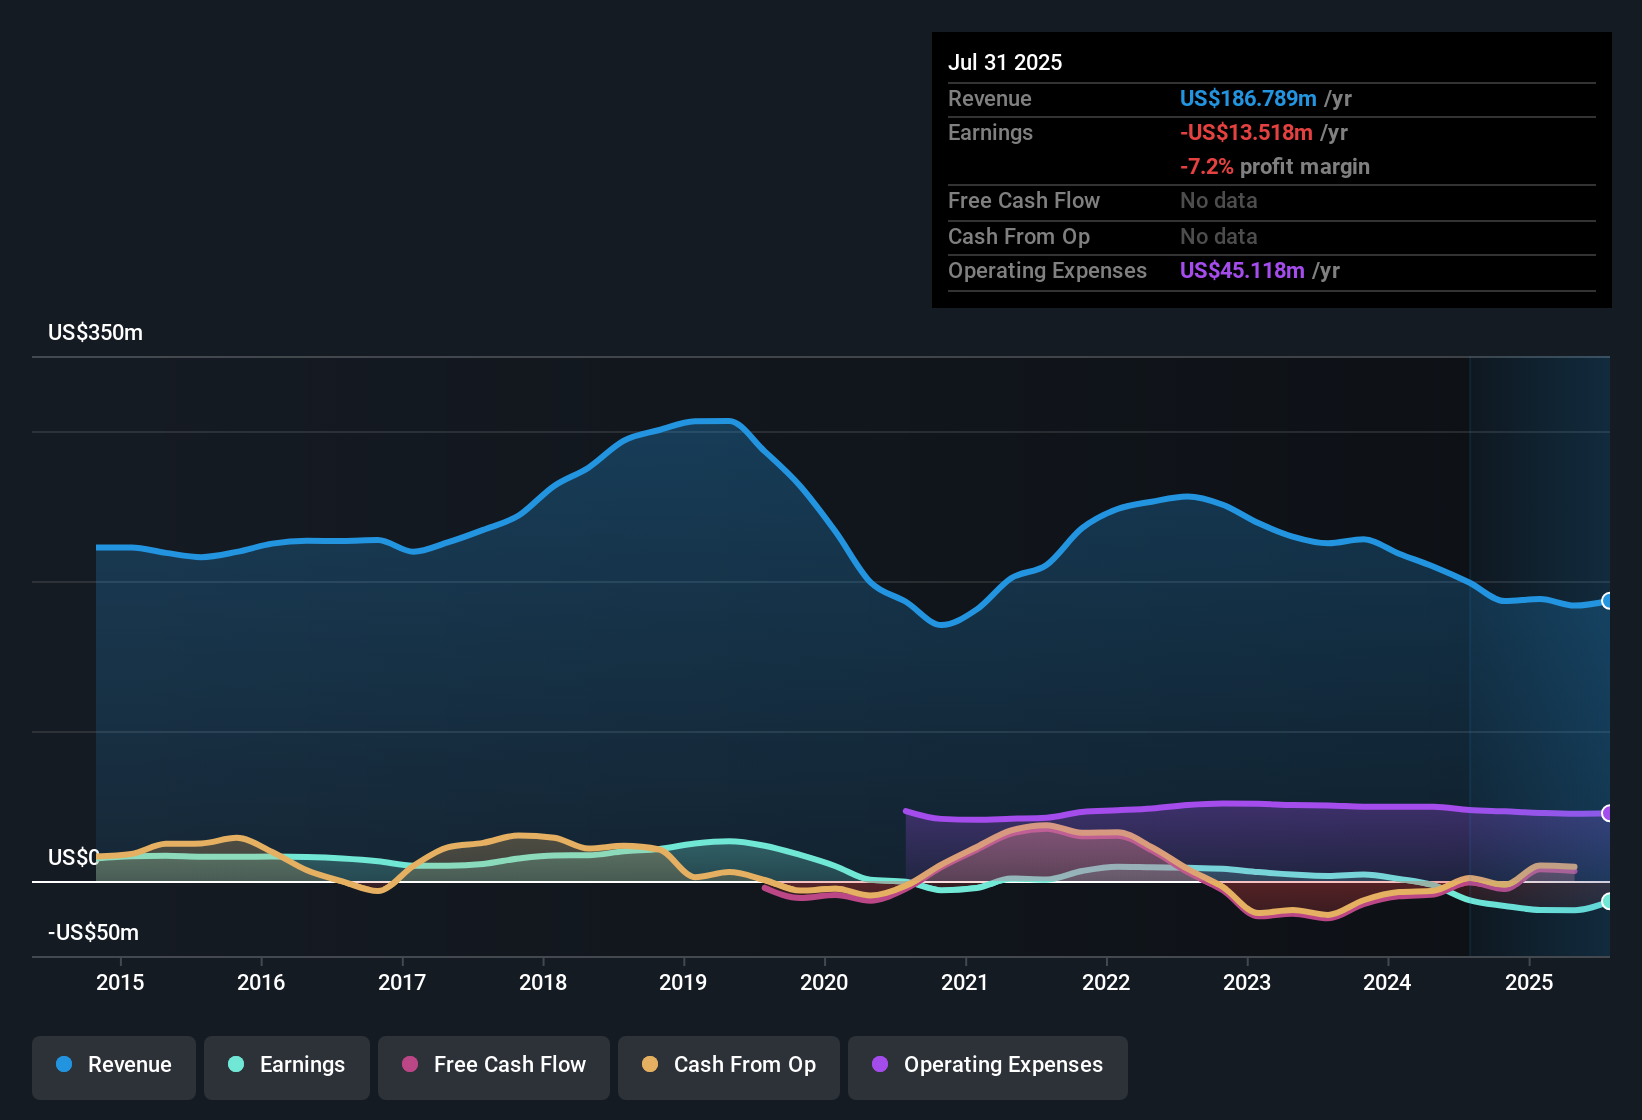Click the 2021 year tick label
Screen dimensions: 1642x1120
(x=965, y=982)
